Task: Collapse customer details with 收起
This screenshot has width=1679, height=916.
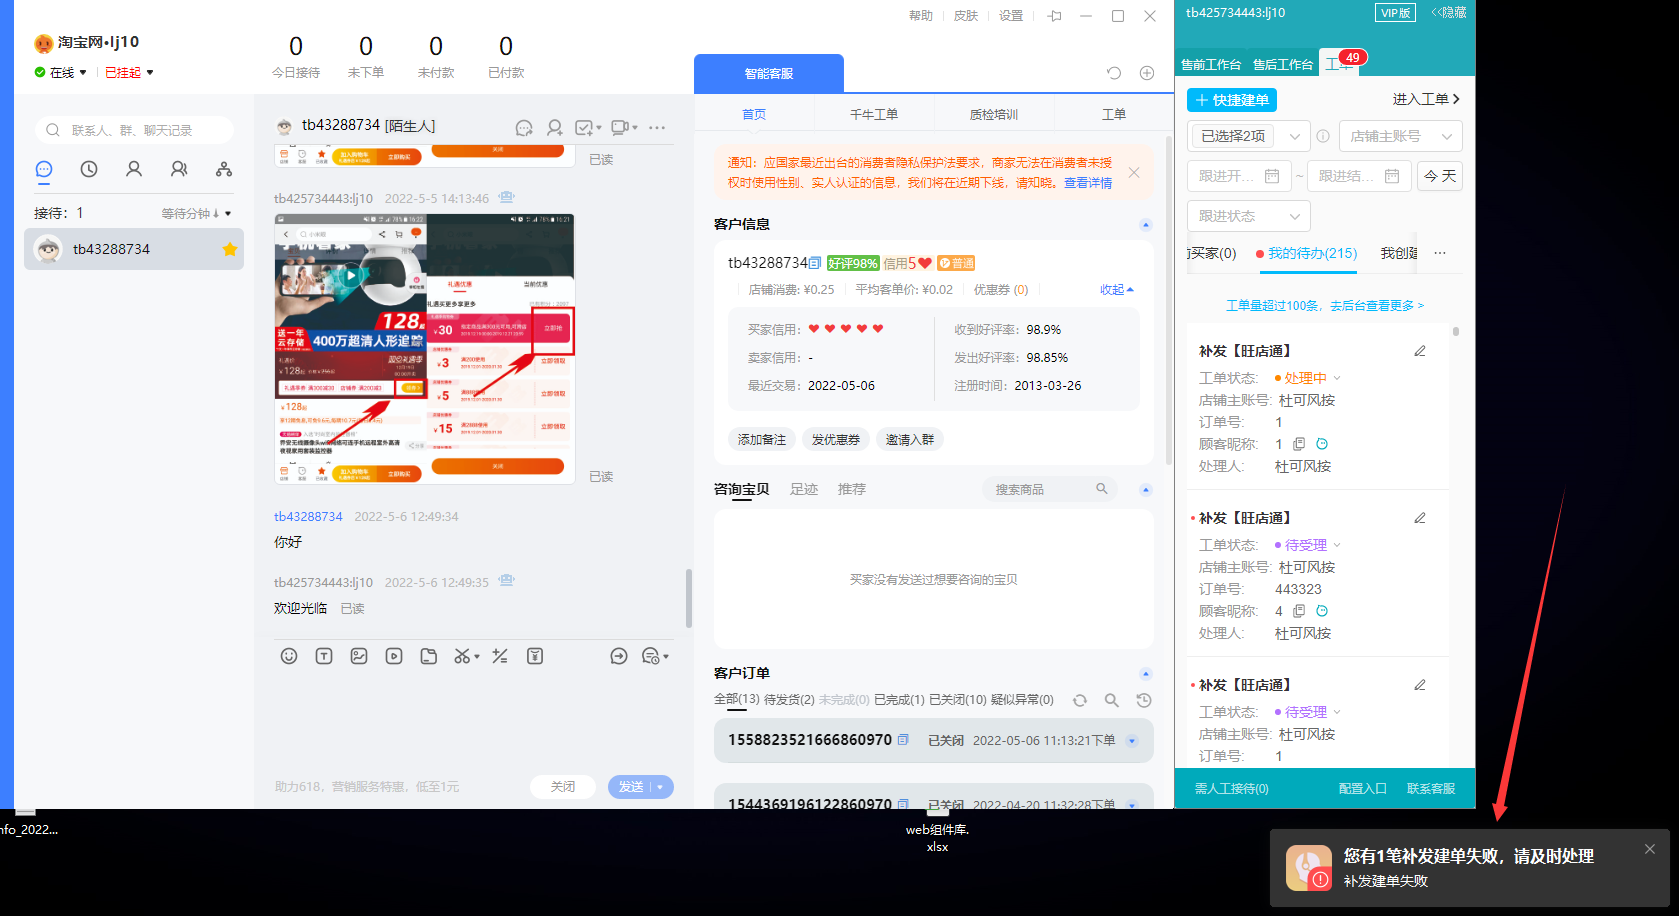Action: pyautogui.click(x=1117, y=290)
